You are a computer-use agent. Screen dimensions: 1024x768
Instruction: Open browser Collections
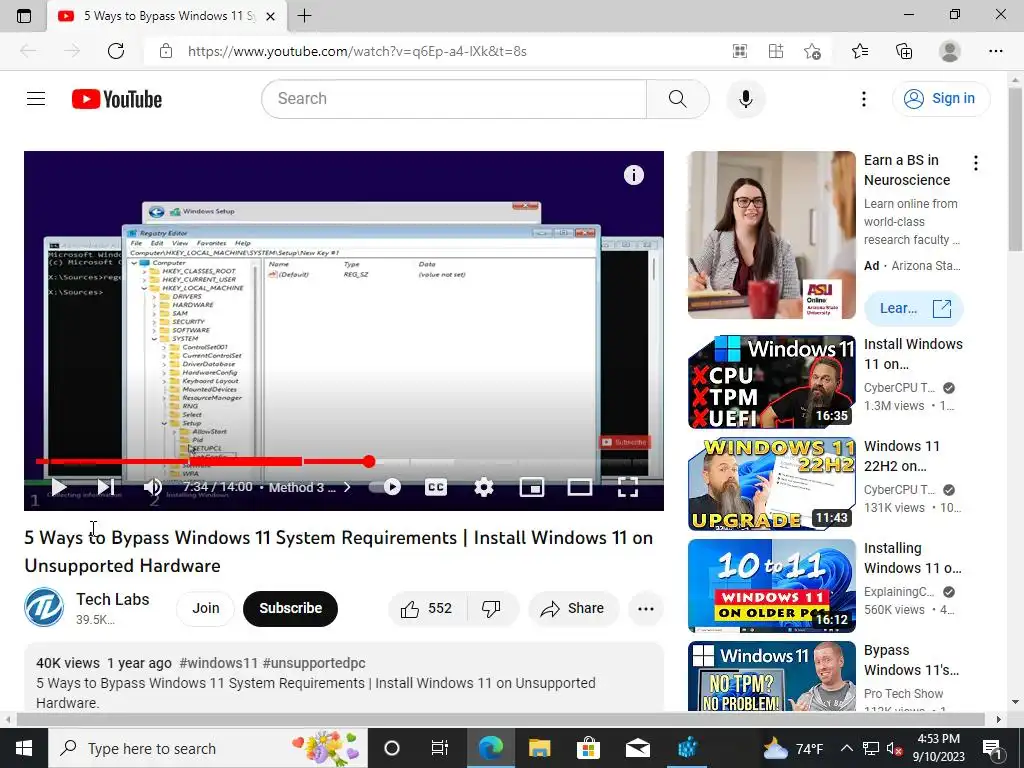pos(904,51)
